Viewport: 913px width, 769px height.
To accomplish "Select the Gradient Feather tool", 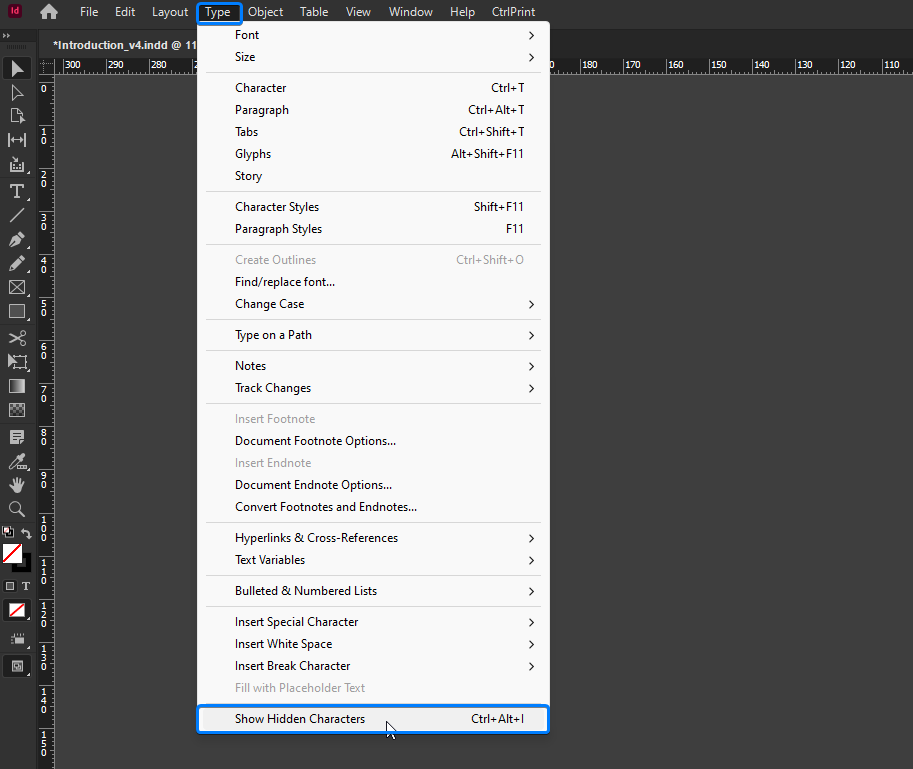I will pyautogui.click(x=17, y=410).
